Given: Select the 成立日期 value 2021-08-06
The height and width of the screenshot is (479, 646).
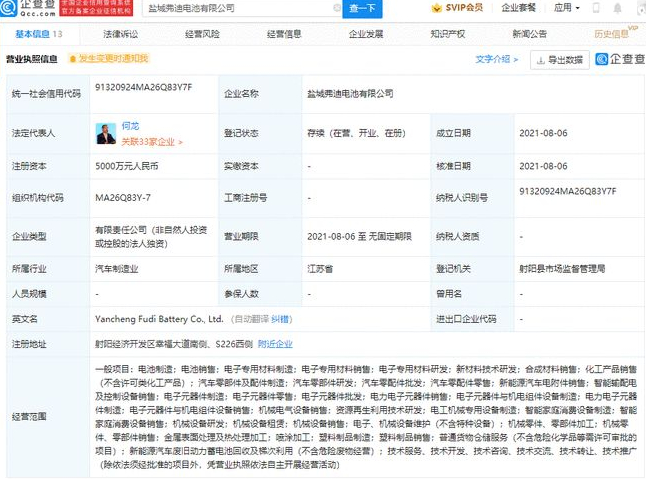Looking at the screenshot, I should 543,133.
